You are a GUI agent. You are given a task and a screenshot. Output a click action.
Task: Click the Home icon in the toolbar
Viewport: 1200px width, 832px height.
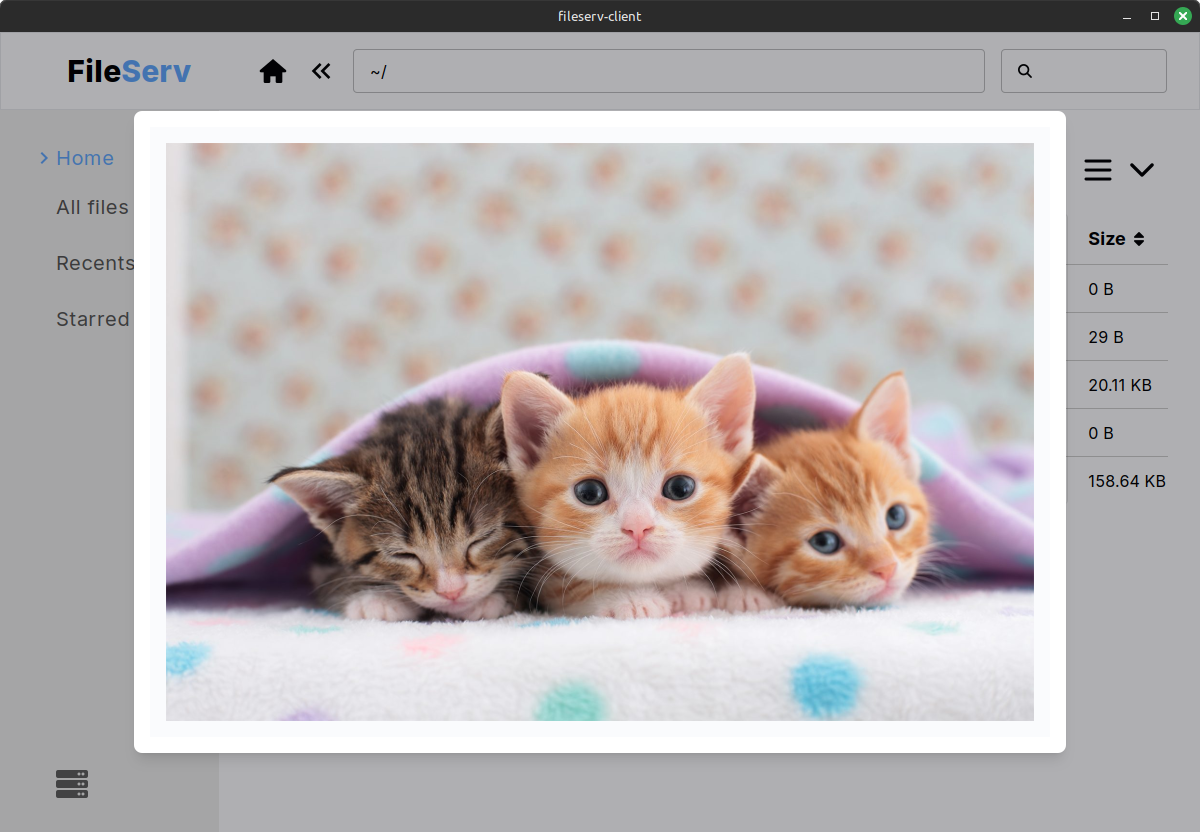(x=273, y=71)
